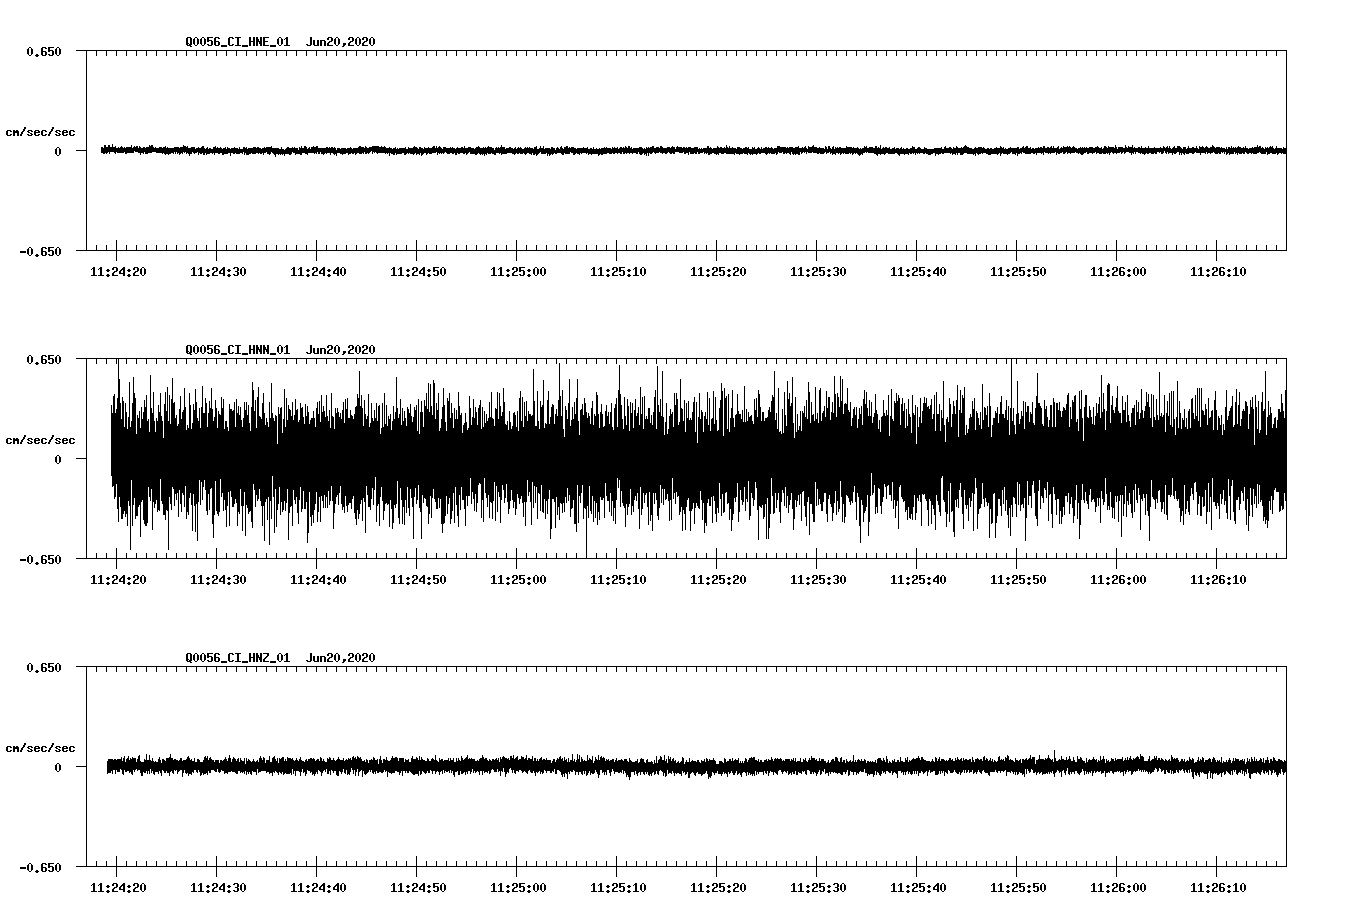Click the zero label on HNN axis
This screenshot has height=924, width=1358.
(x=57, y=459)
